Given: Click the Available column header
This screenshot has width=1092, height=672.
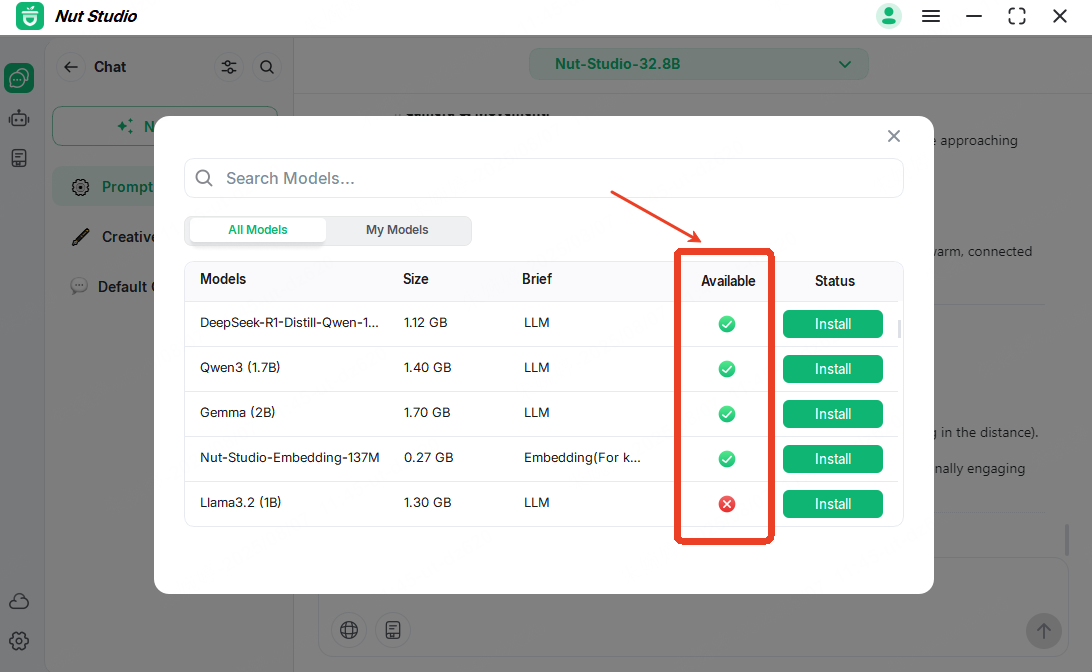Looking at the screenshot, I should [728, 281].
